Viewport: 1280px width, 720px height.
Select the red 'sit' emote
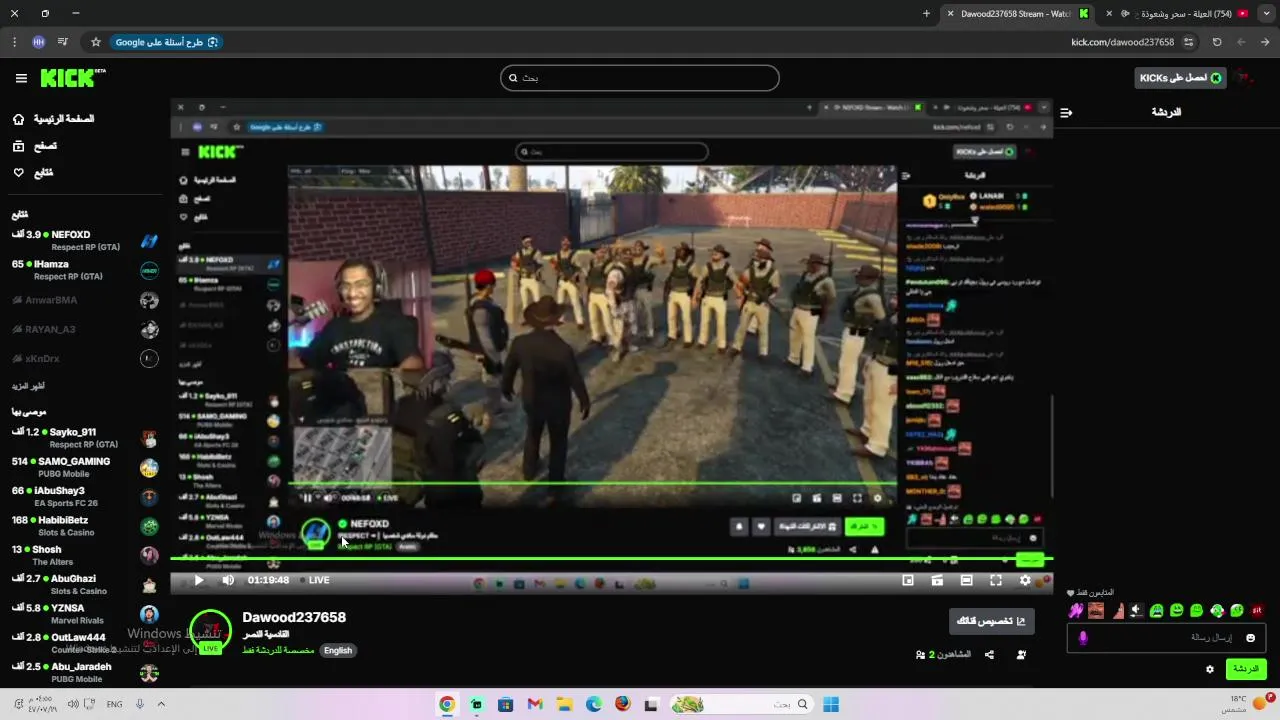coord(1257,610)
